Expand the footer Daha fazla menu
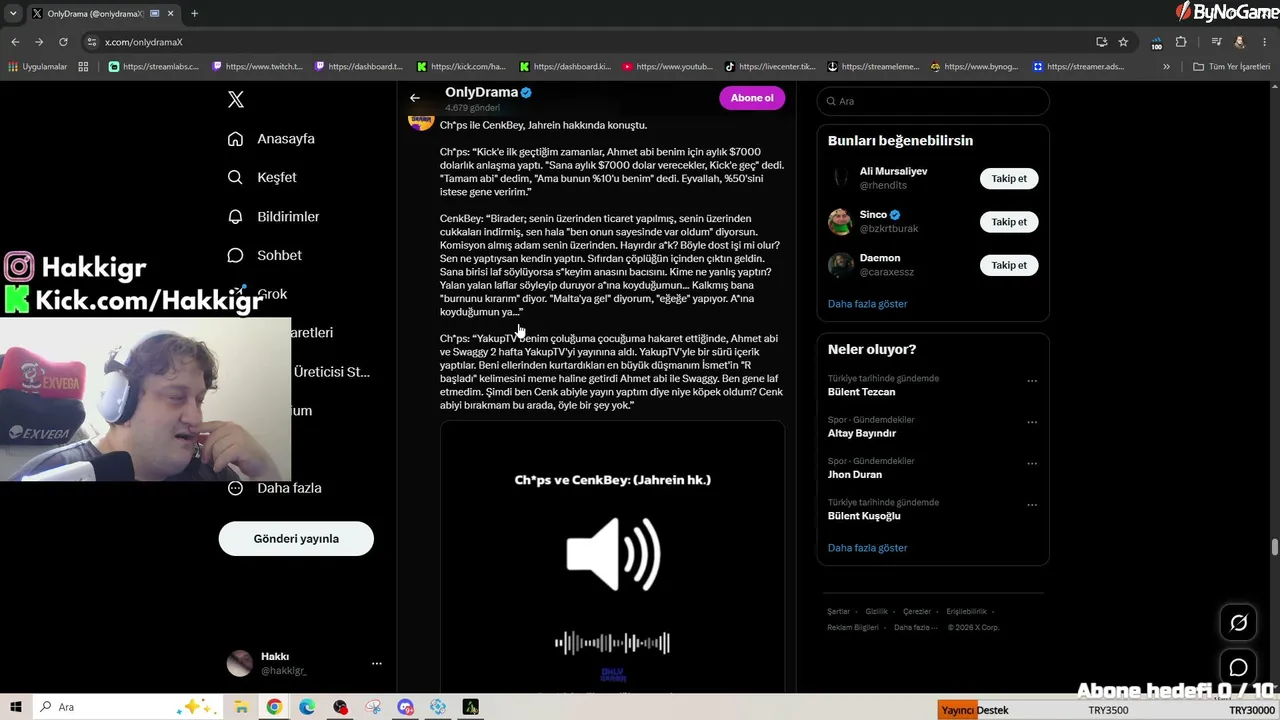This screenshot has width=1280, height=720. pos(914,627)
